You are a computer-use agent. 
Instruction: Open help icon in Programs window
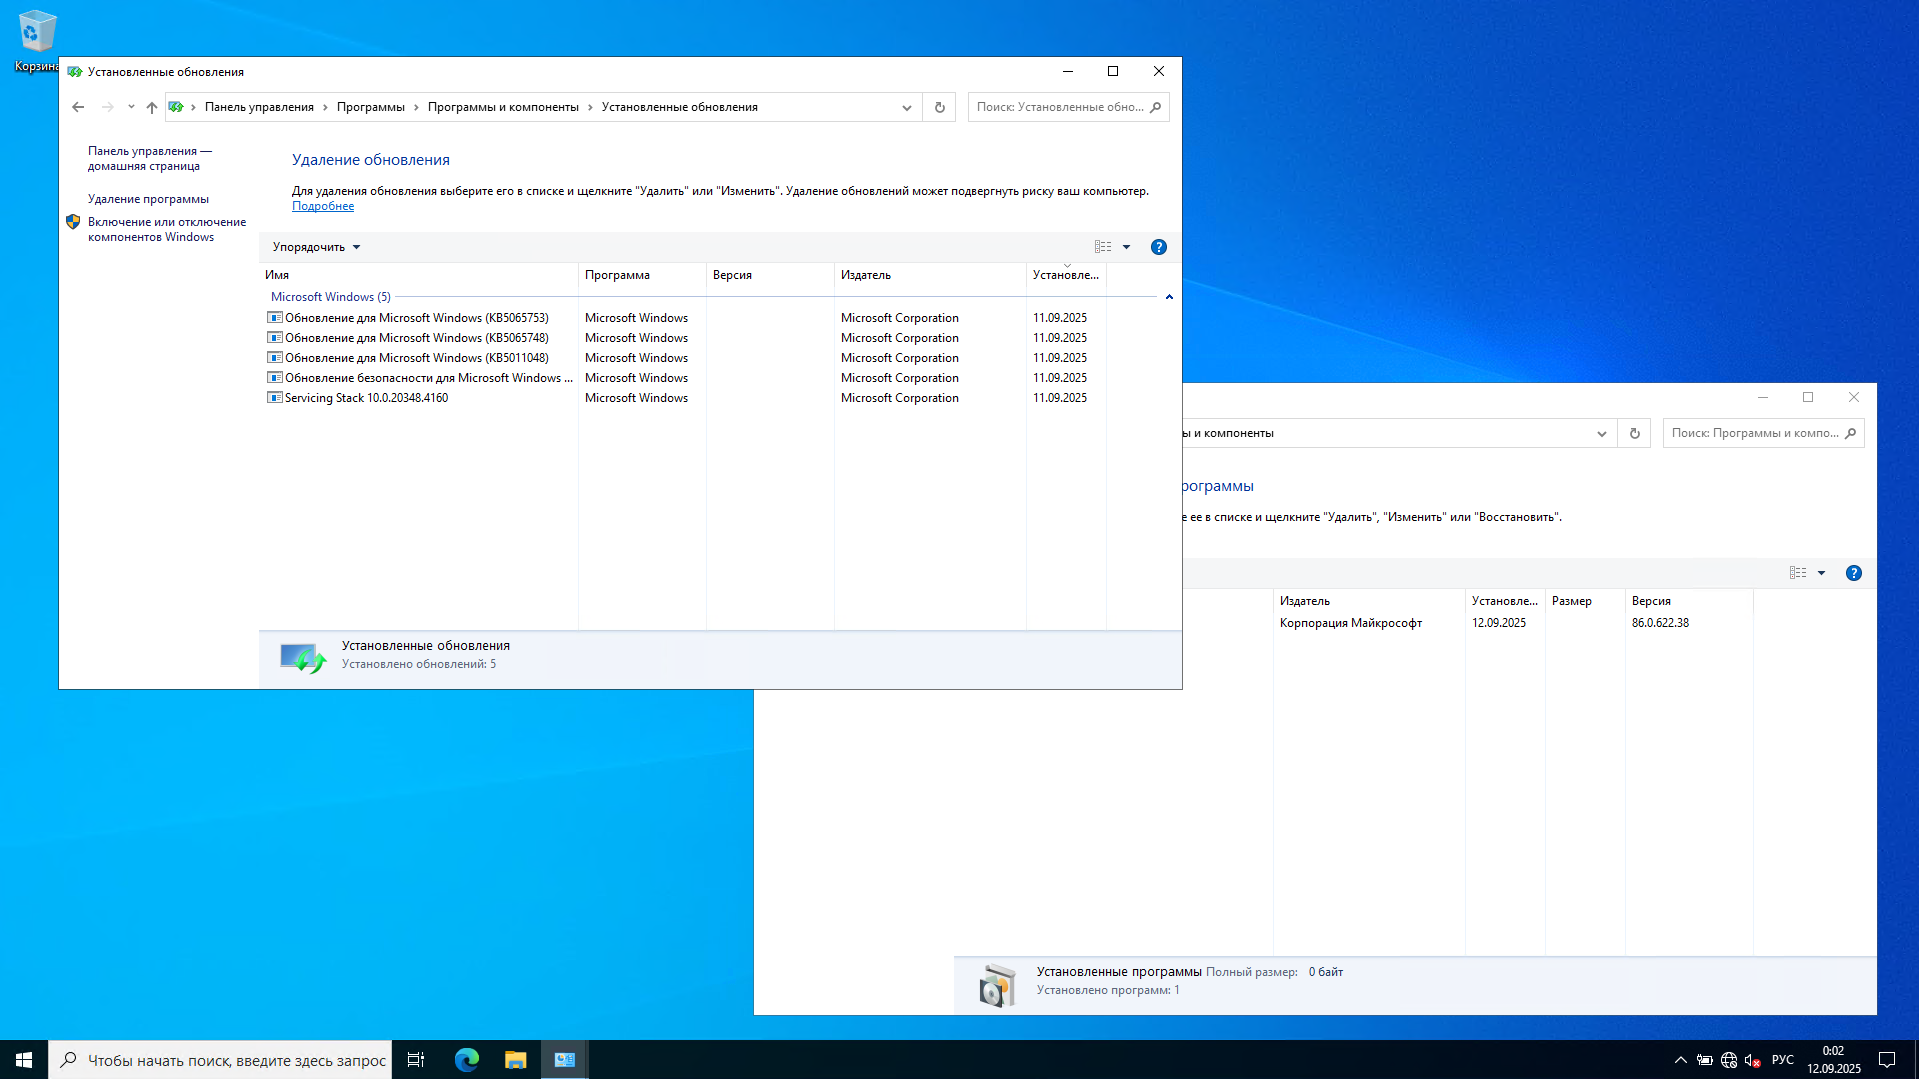[x=1854, y=573]
